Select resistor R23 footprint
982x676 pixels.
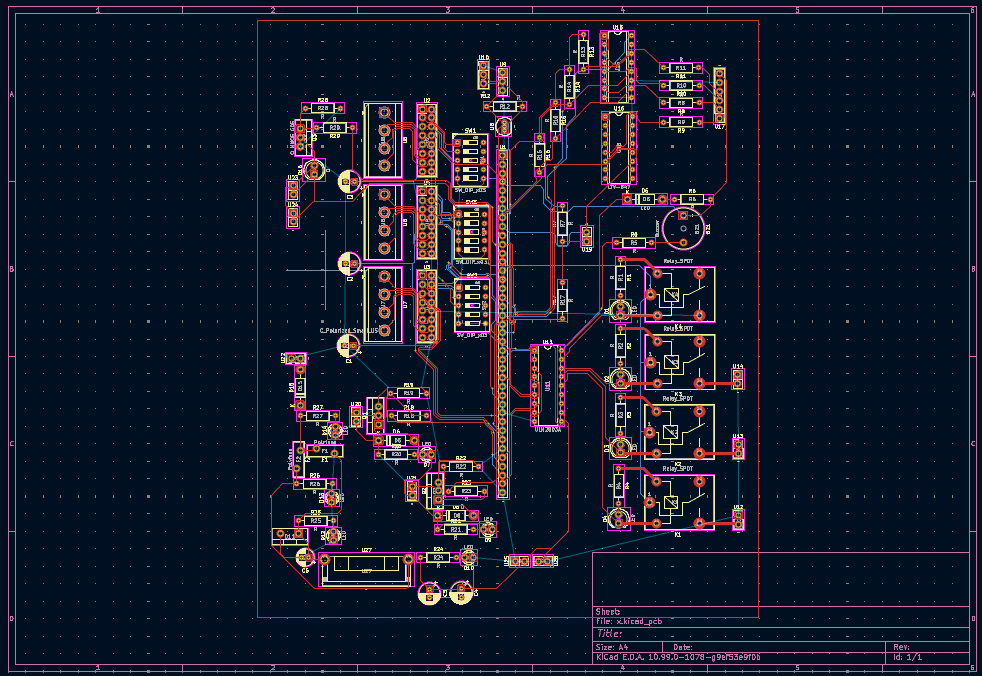[x=466, y=491]
